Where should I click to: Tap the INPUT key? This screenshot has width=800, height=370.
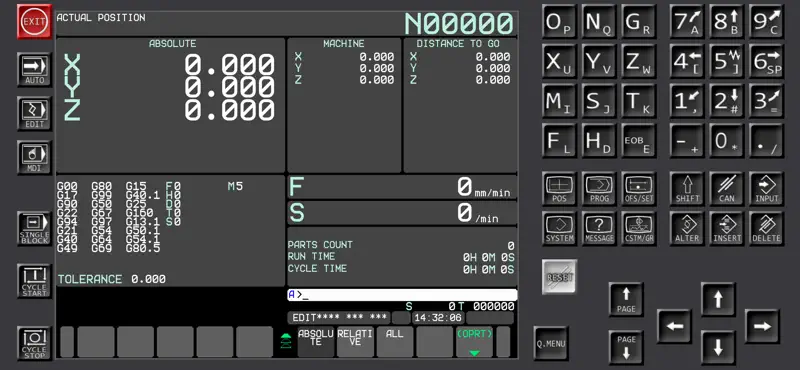(767, 188)
